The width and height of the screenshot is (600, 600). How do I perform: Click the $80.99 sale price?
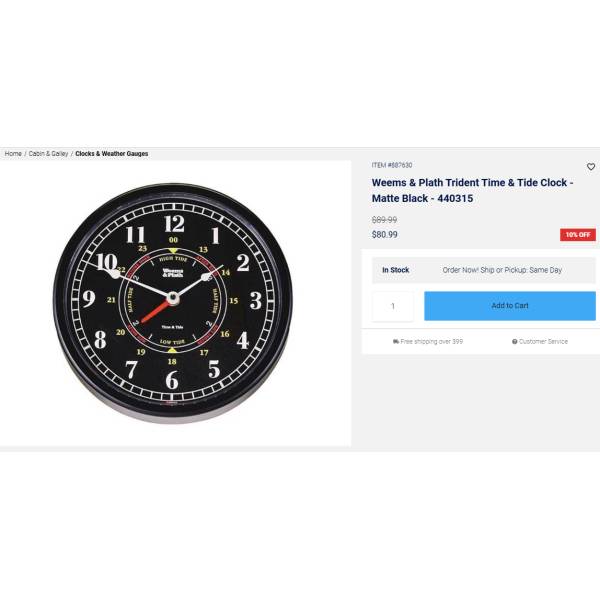click(385, 235)
